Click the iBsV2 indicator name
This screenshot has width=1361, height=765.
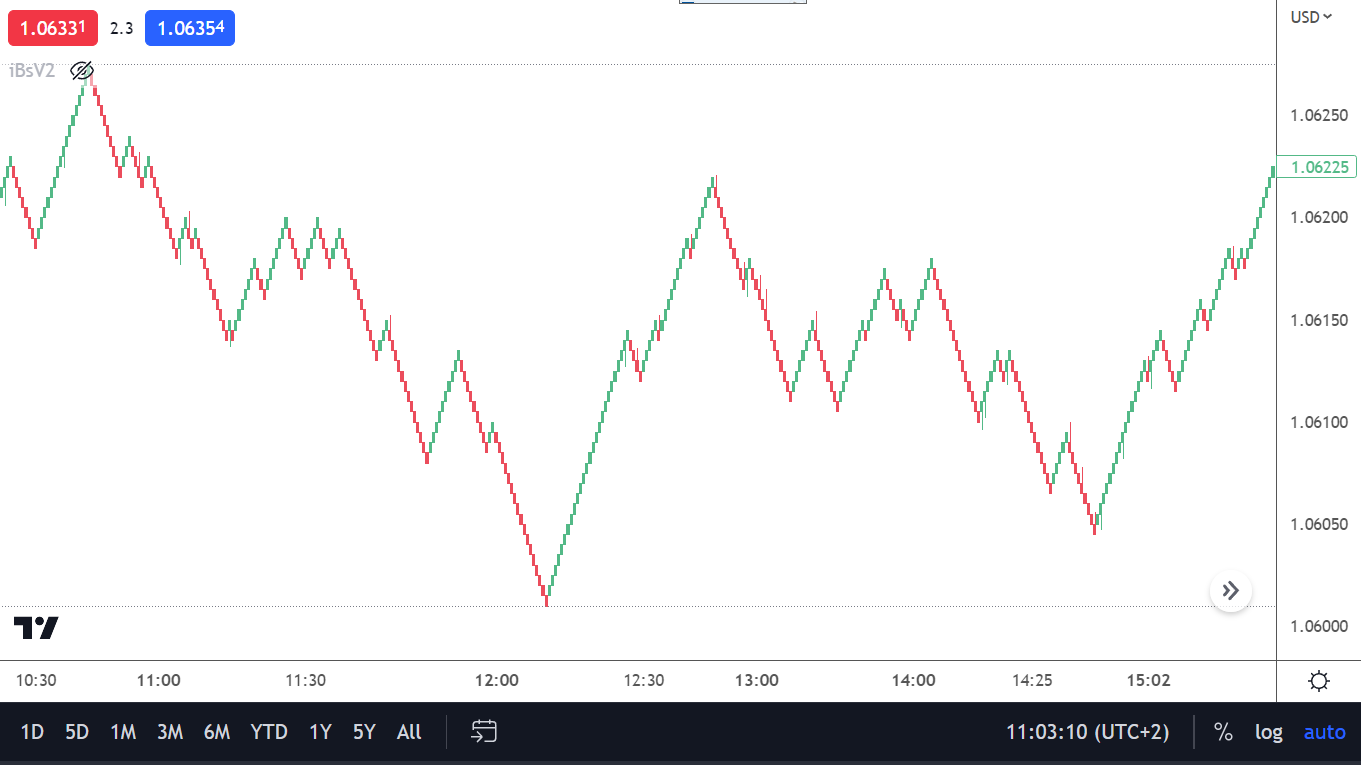click(32, 71)
